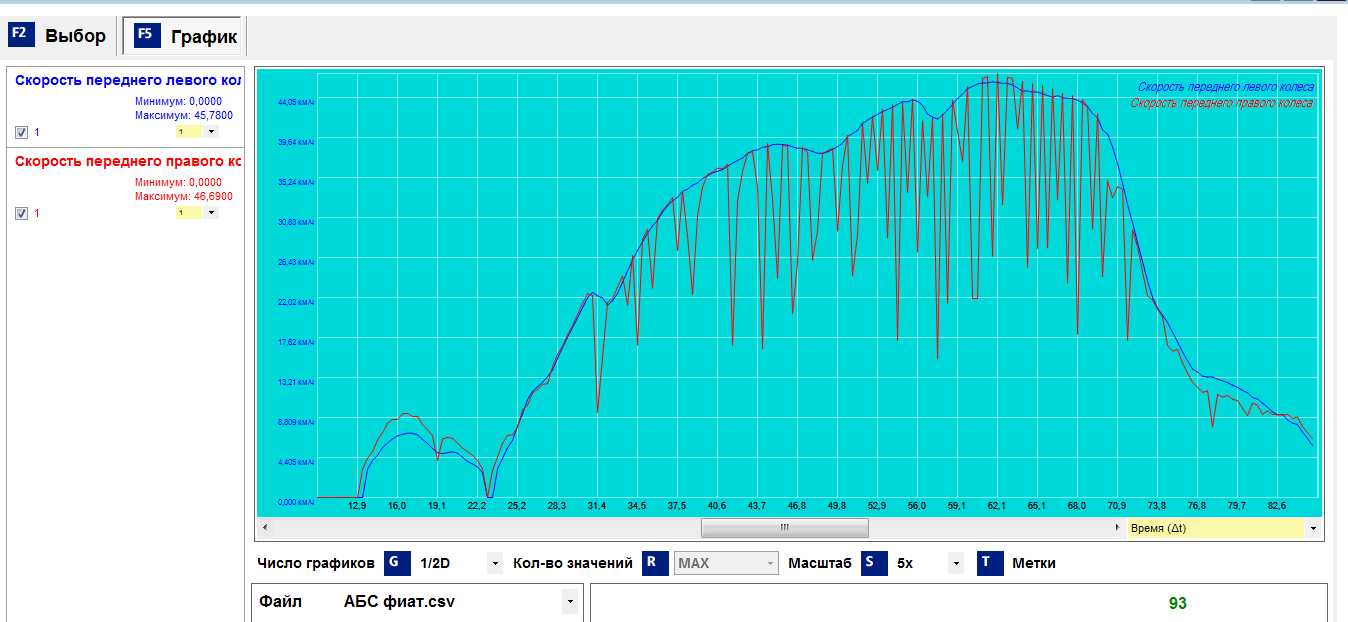Switch to the График tab

click(x=186, y=36)
